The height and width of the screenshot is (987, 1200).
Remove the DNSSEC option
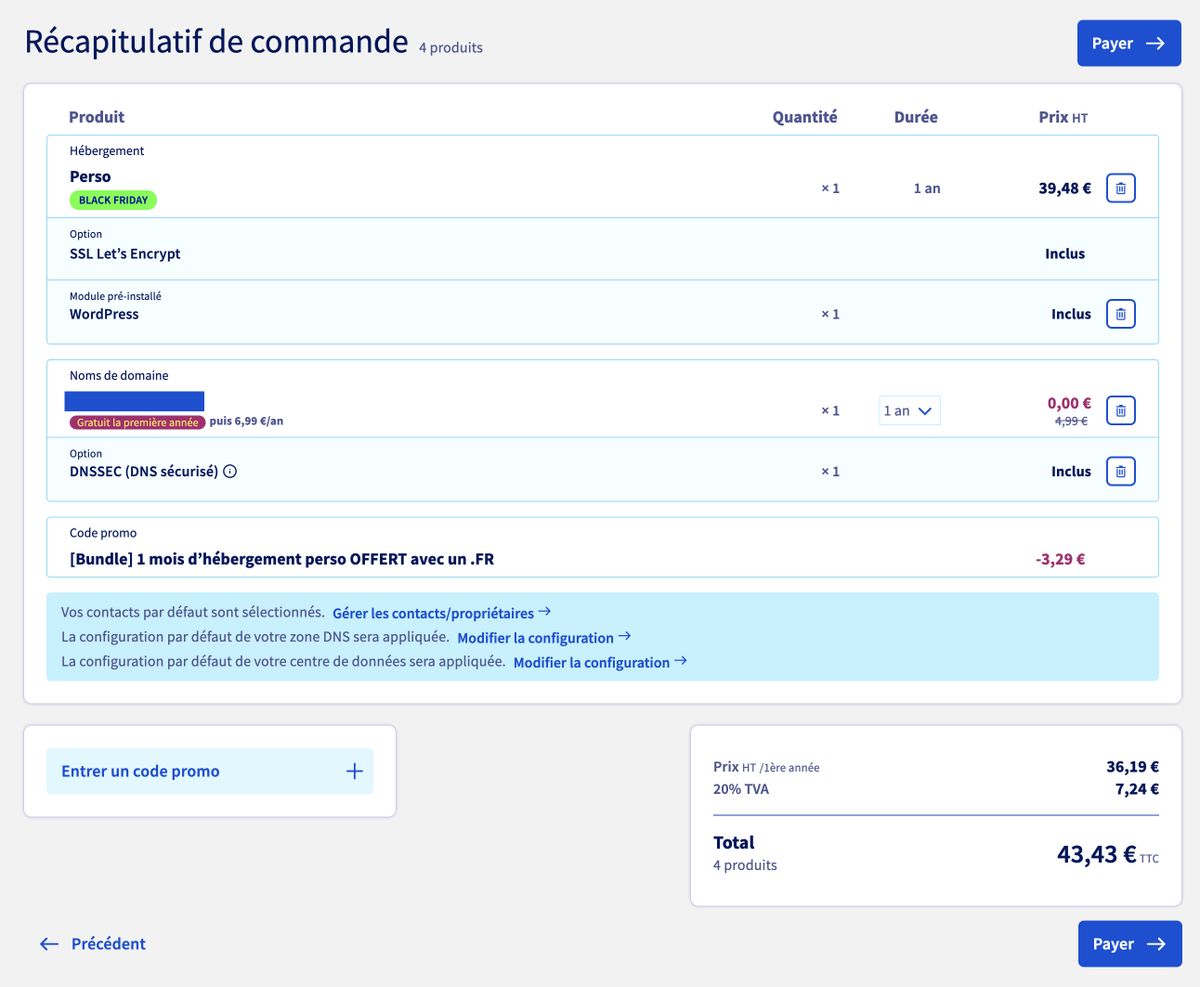point(1120,470)
